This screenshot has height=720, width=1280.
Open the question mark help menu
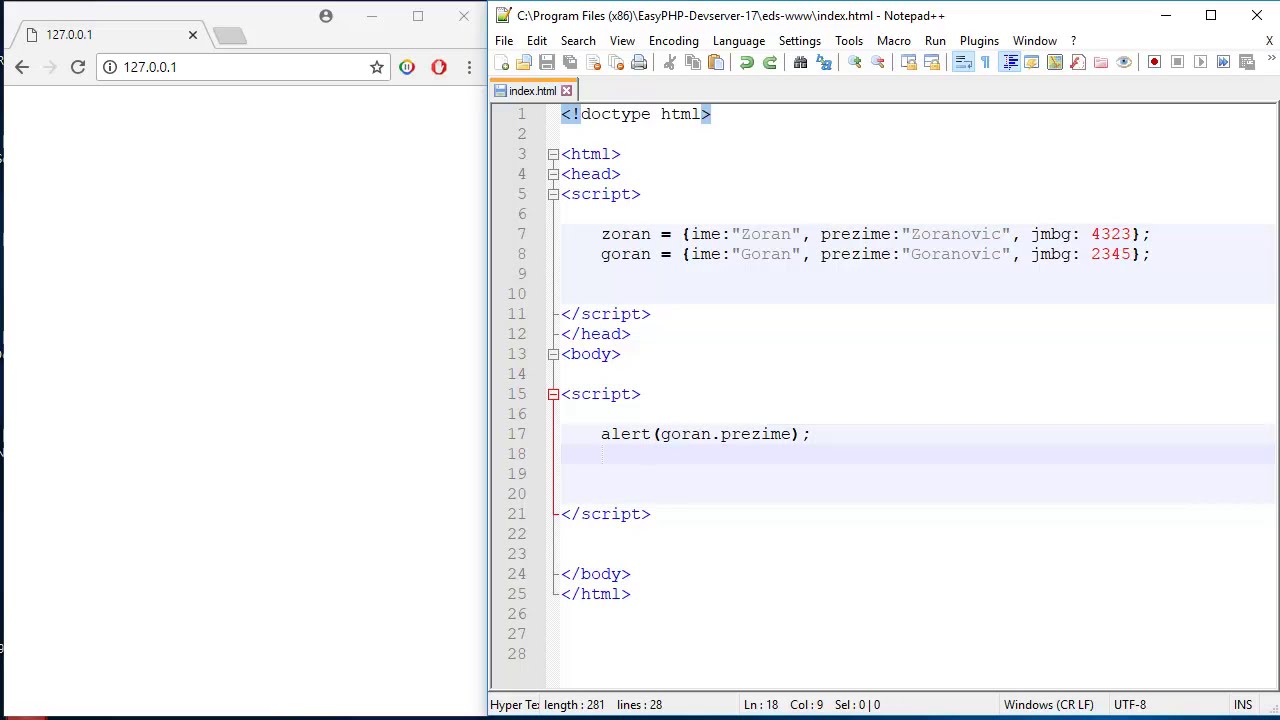pyautogui.click(x=1073, y=41)
